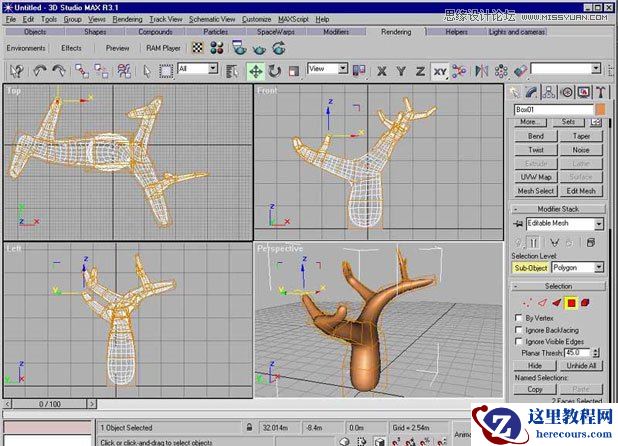Screen dimensions: 618x446
Task: Open the checkered Material/Map Browser icon
Action: (x=197, y=48)
